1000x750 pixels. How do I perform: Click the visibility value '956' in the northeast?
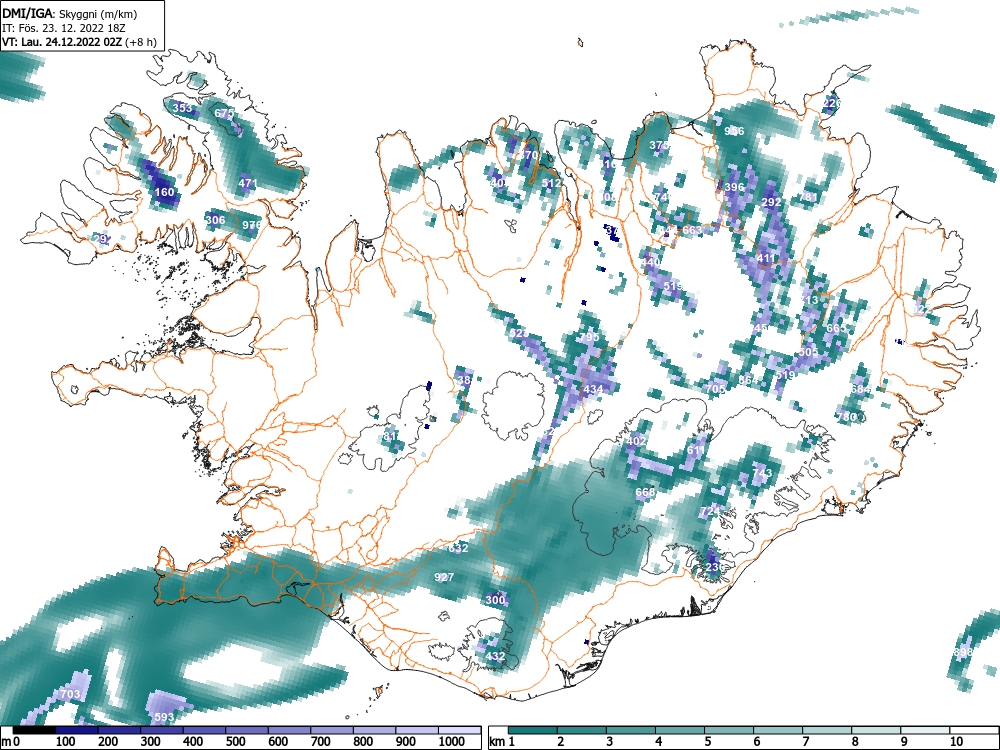point(734,131)
